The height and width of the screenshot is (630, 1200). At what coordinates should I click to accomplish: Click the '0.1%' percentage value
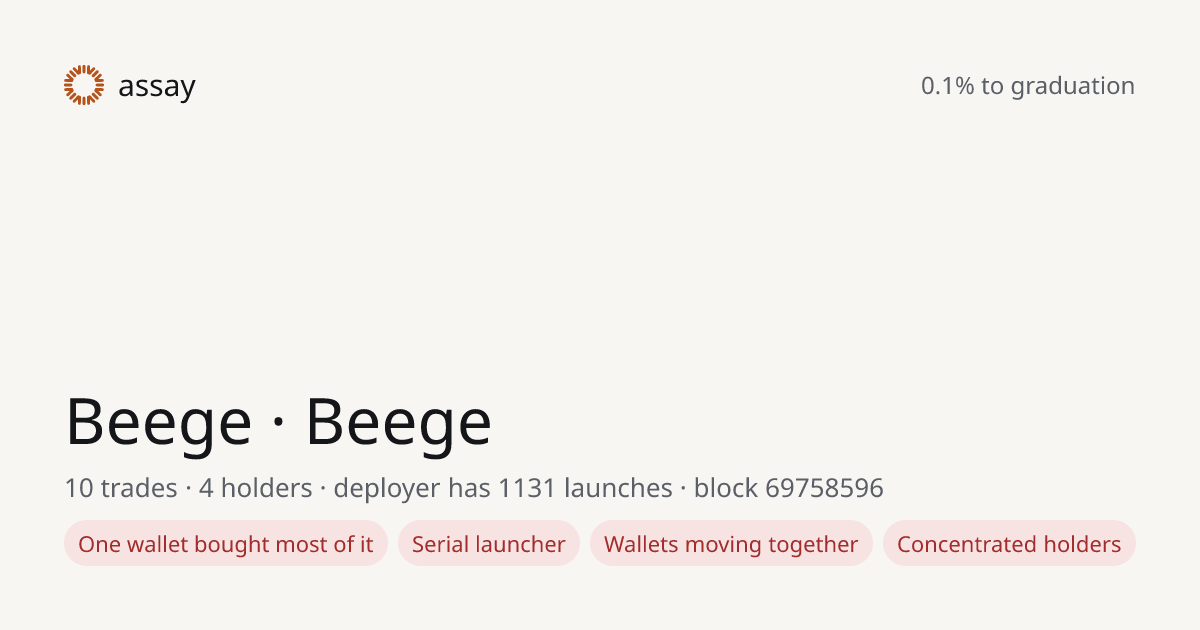pyautogui.click(x=947, y=86)
